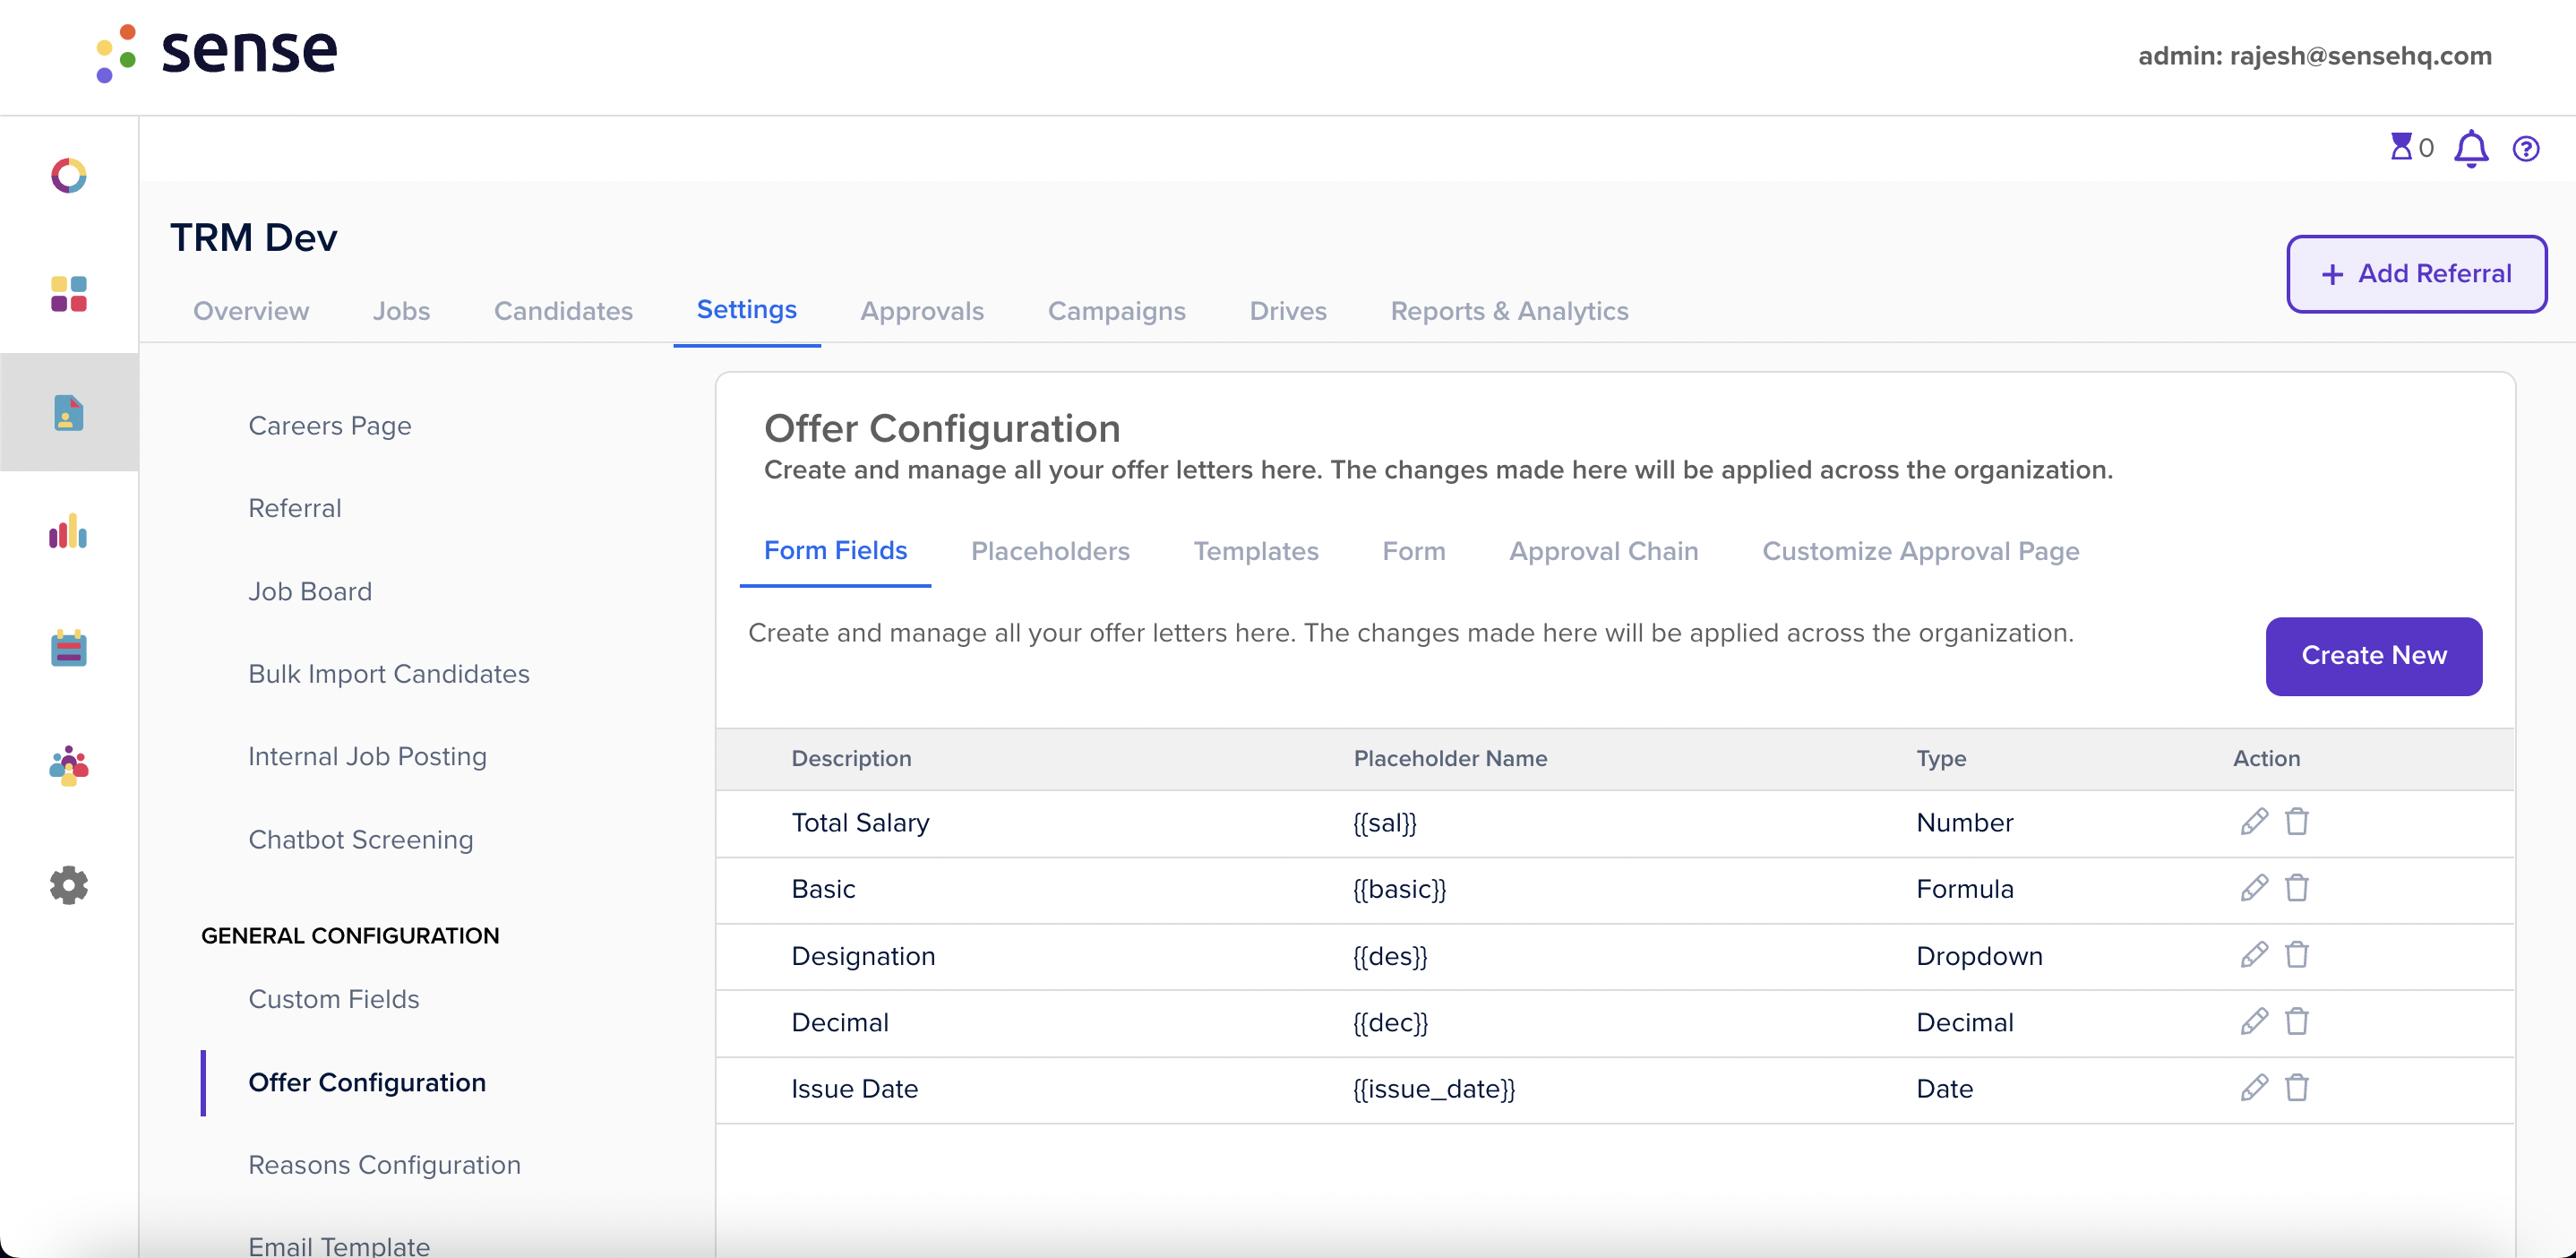Image resolution: width=2576 pixels, height=1258 pixels.
Task: Edit the Basic field
Action: (2254, 888)
